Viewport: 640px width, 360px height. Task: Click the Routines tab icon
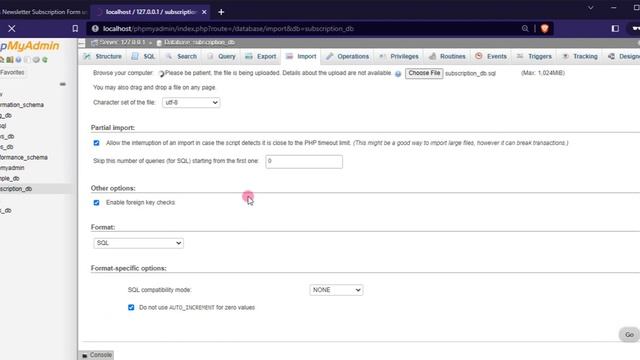point(433,56)
